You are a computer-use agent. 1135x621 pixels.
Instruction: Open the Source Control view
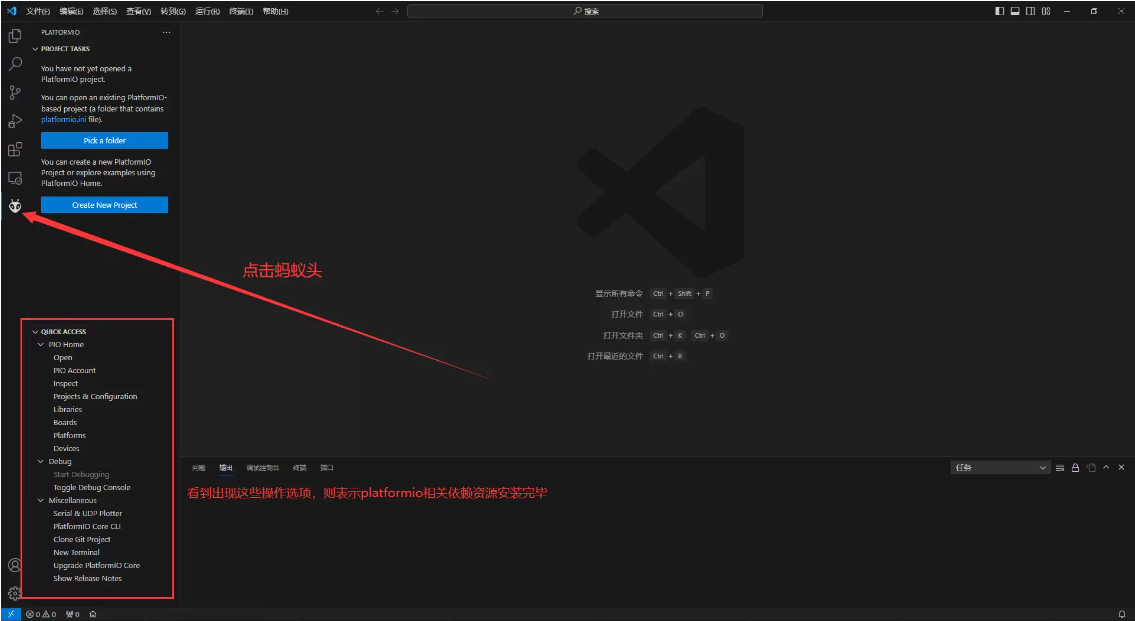tap(14, 93)
